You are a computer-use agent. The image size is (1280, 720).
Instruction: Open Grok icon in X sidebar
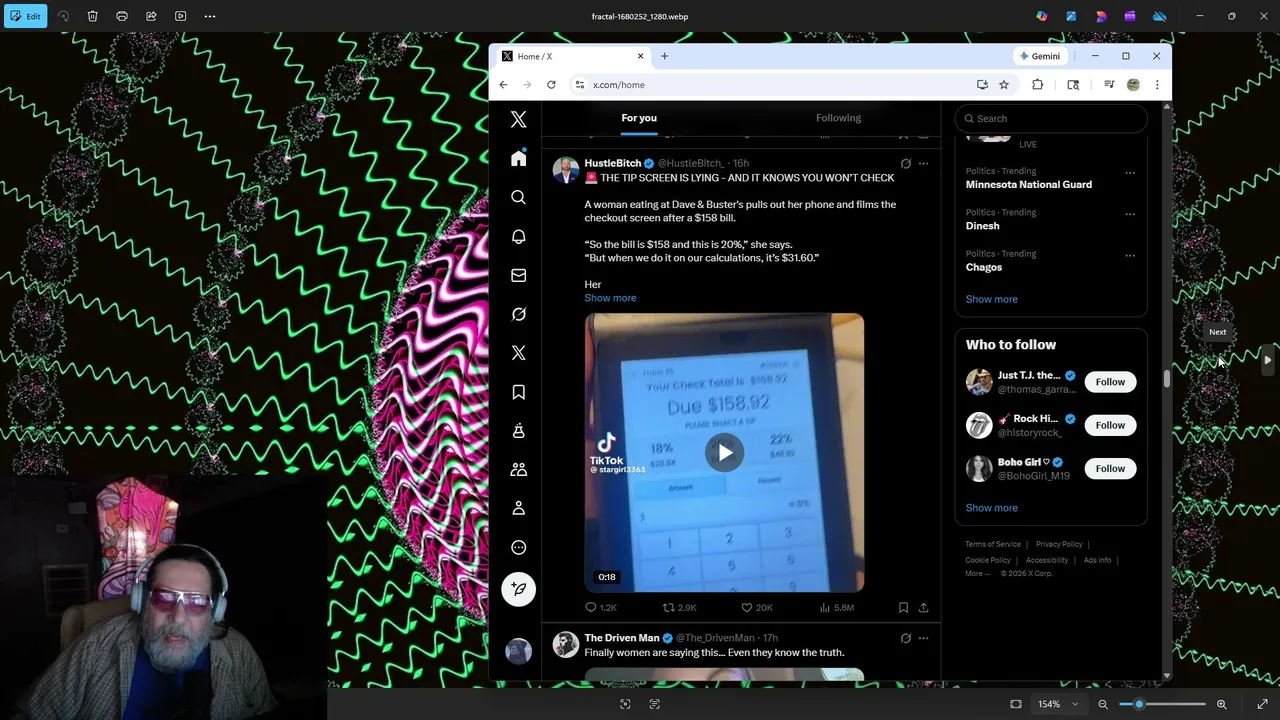point(518,314)
